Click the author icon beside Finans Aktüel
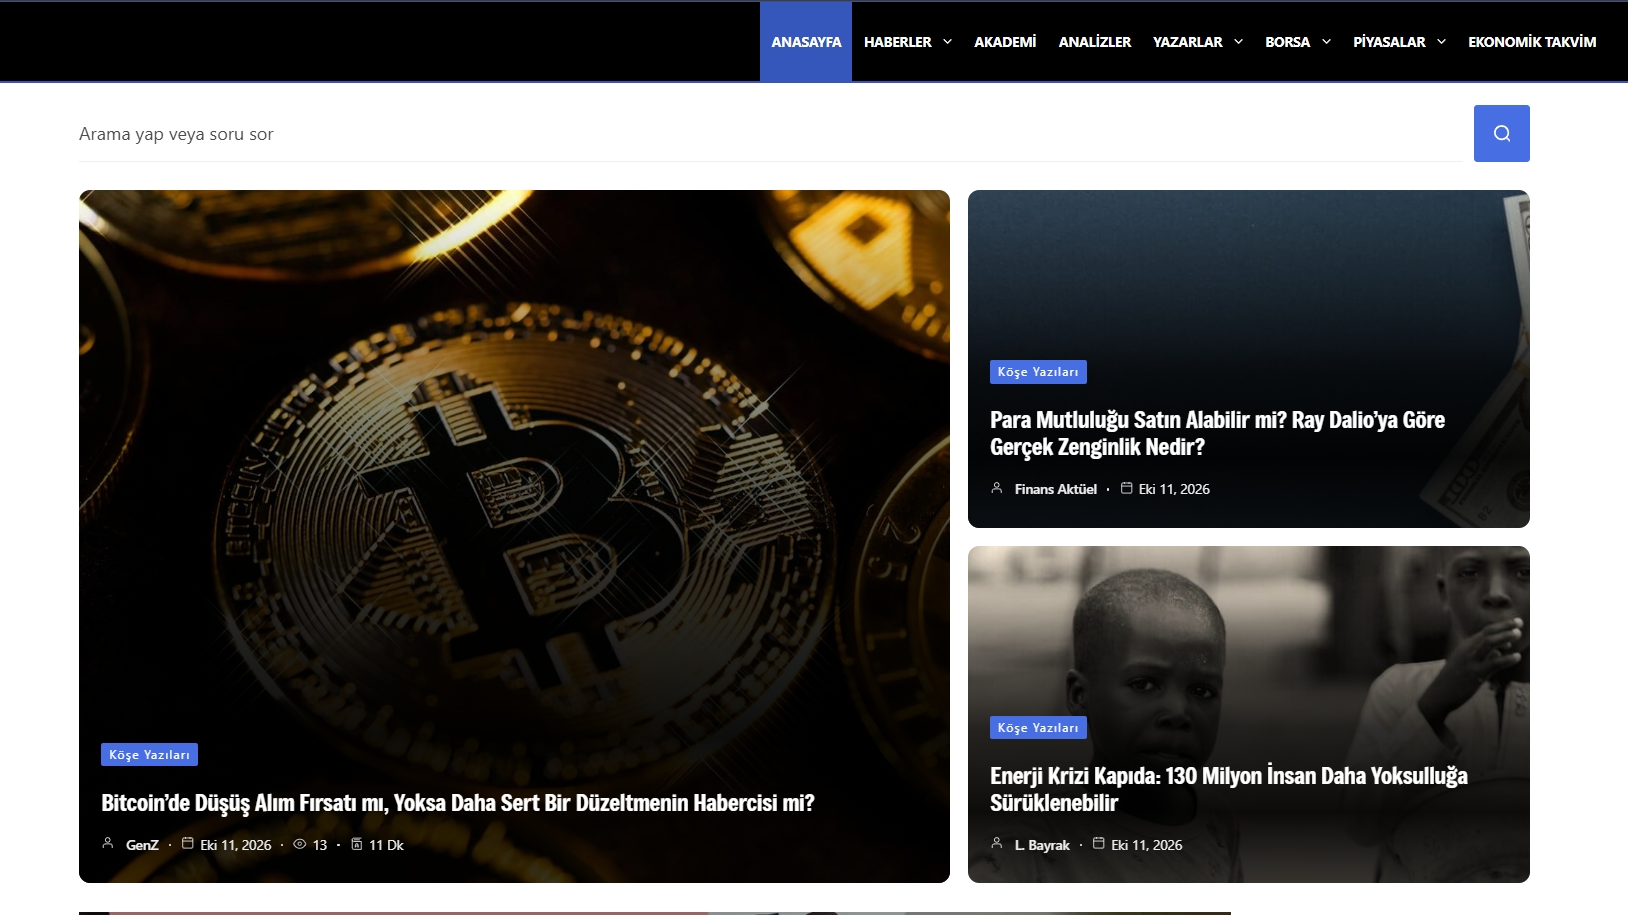Viewport: 1628px width, 915px height. click(997, 487)
